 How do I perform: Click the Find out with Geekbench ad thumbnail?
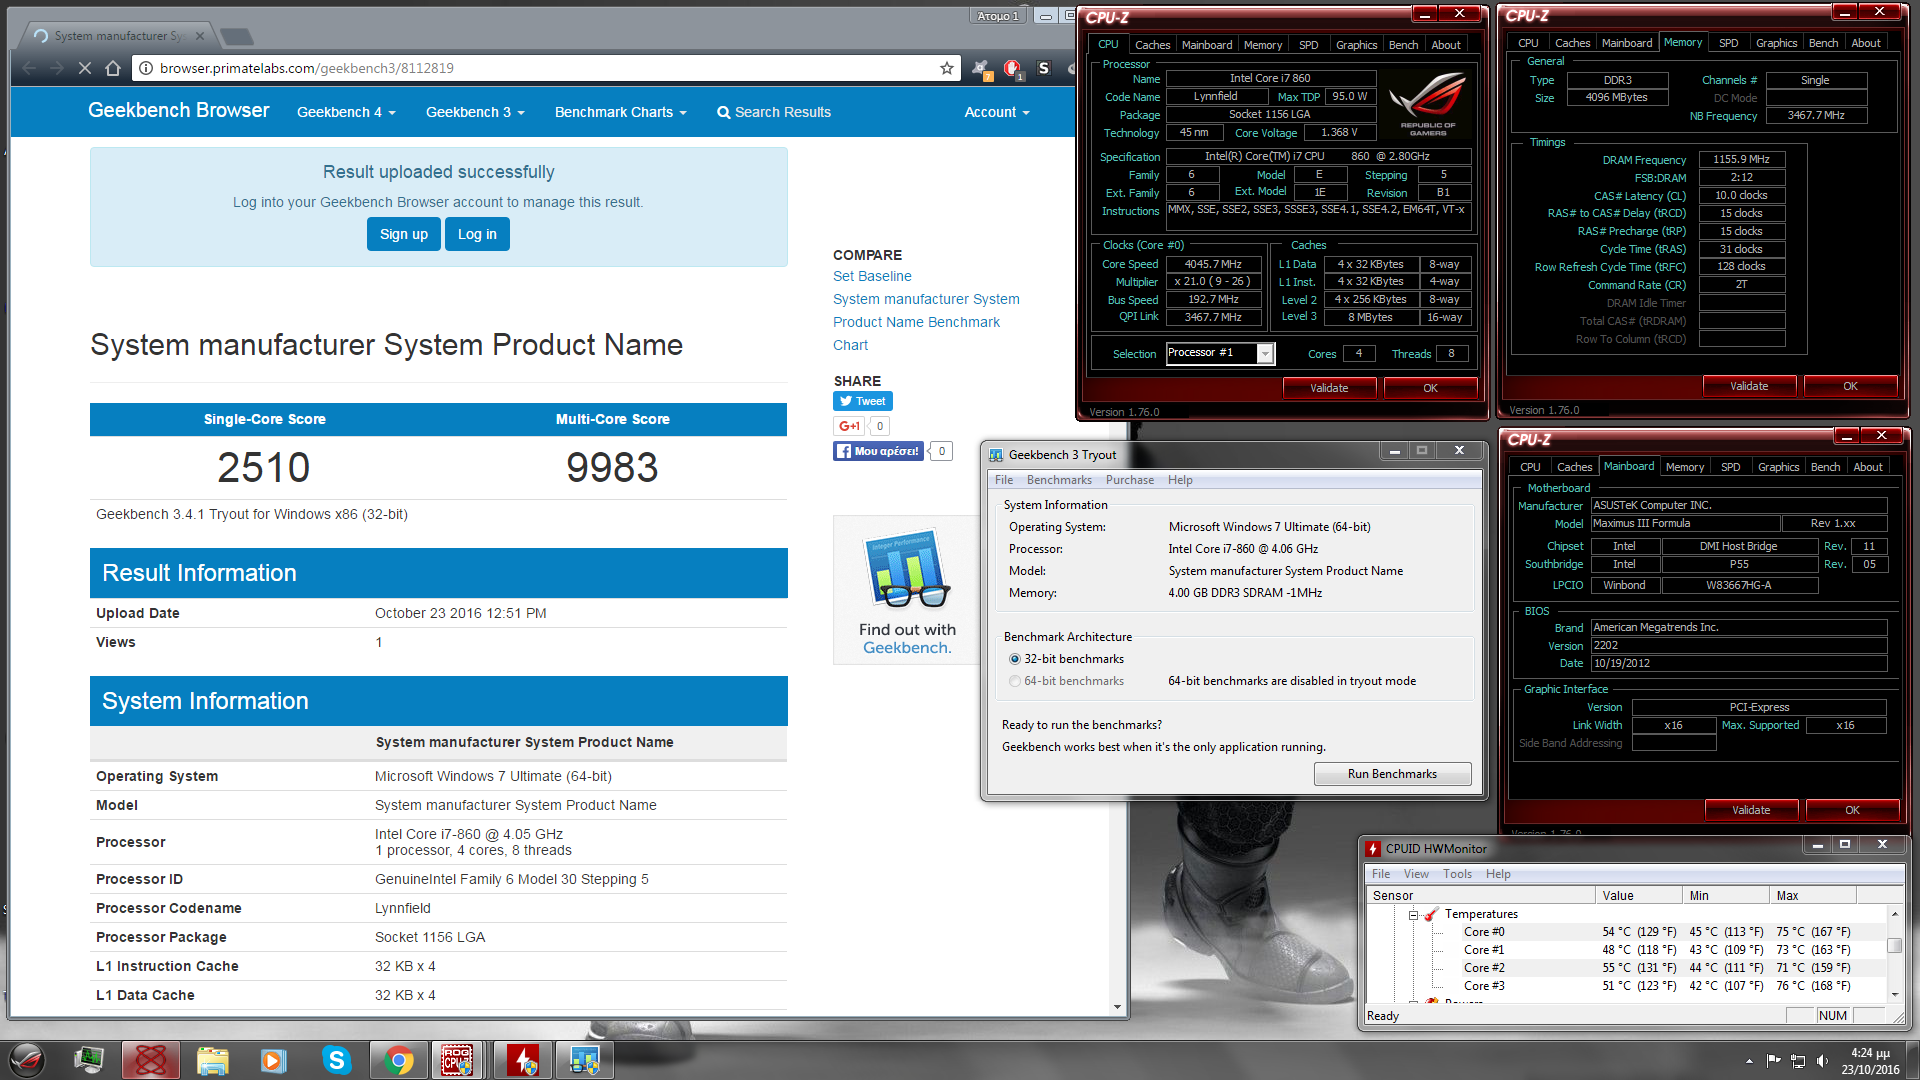[x=906, y=590]
